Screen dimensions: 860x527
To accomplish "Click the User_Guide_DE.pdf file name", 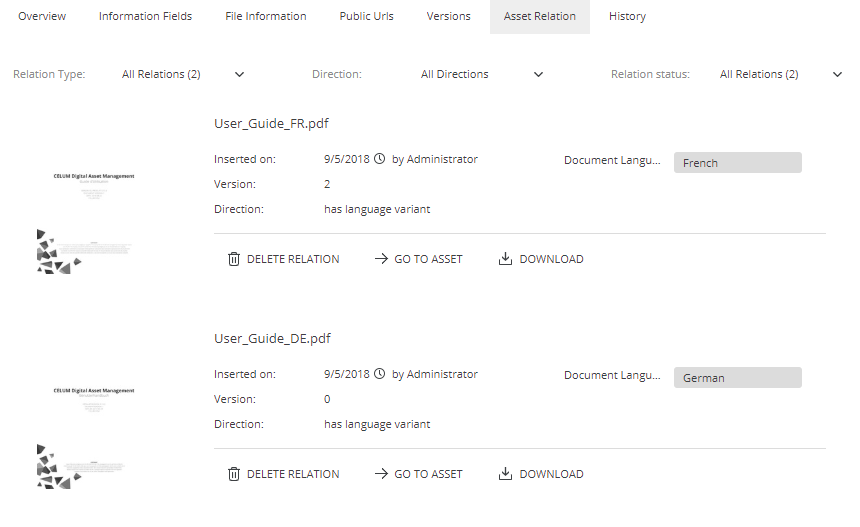I will click(272, 338).
